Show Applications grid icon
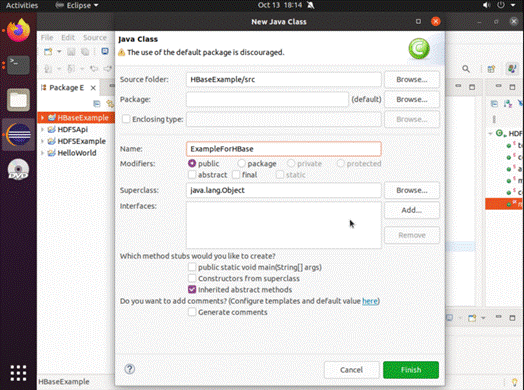Viewport: 524px width, 390px height. pos(18,373)
